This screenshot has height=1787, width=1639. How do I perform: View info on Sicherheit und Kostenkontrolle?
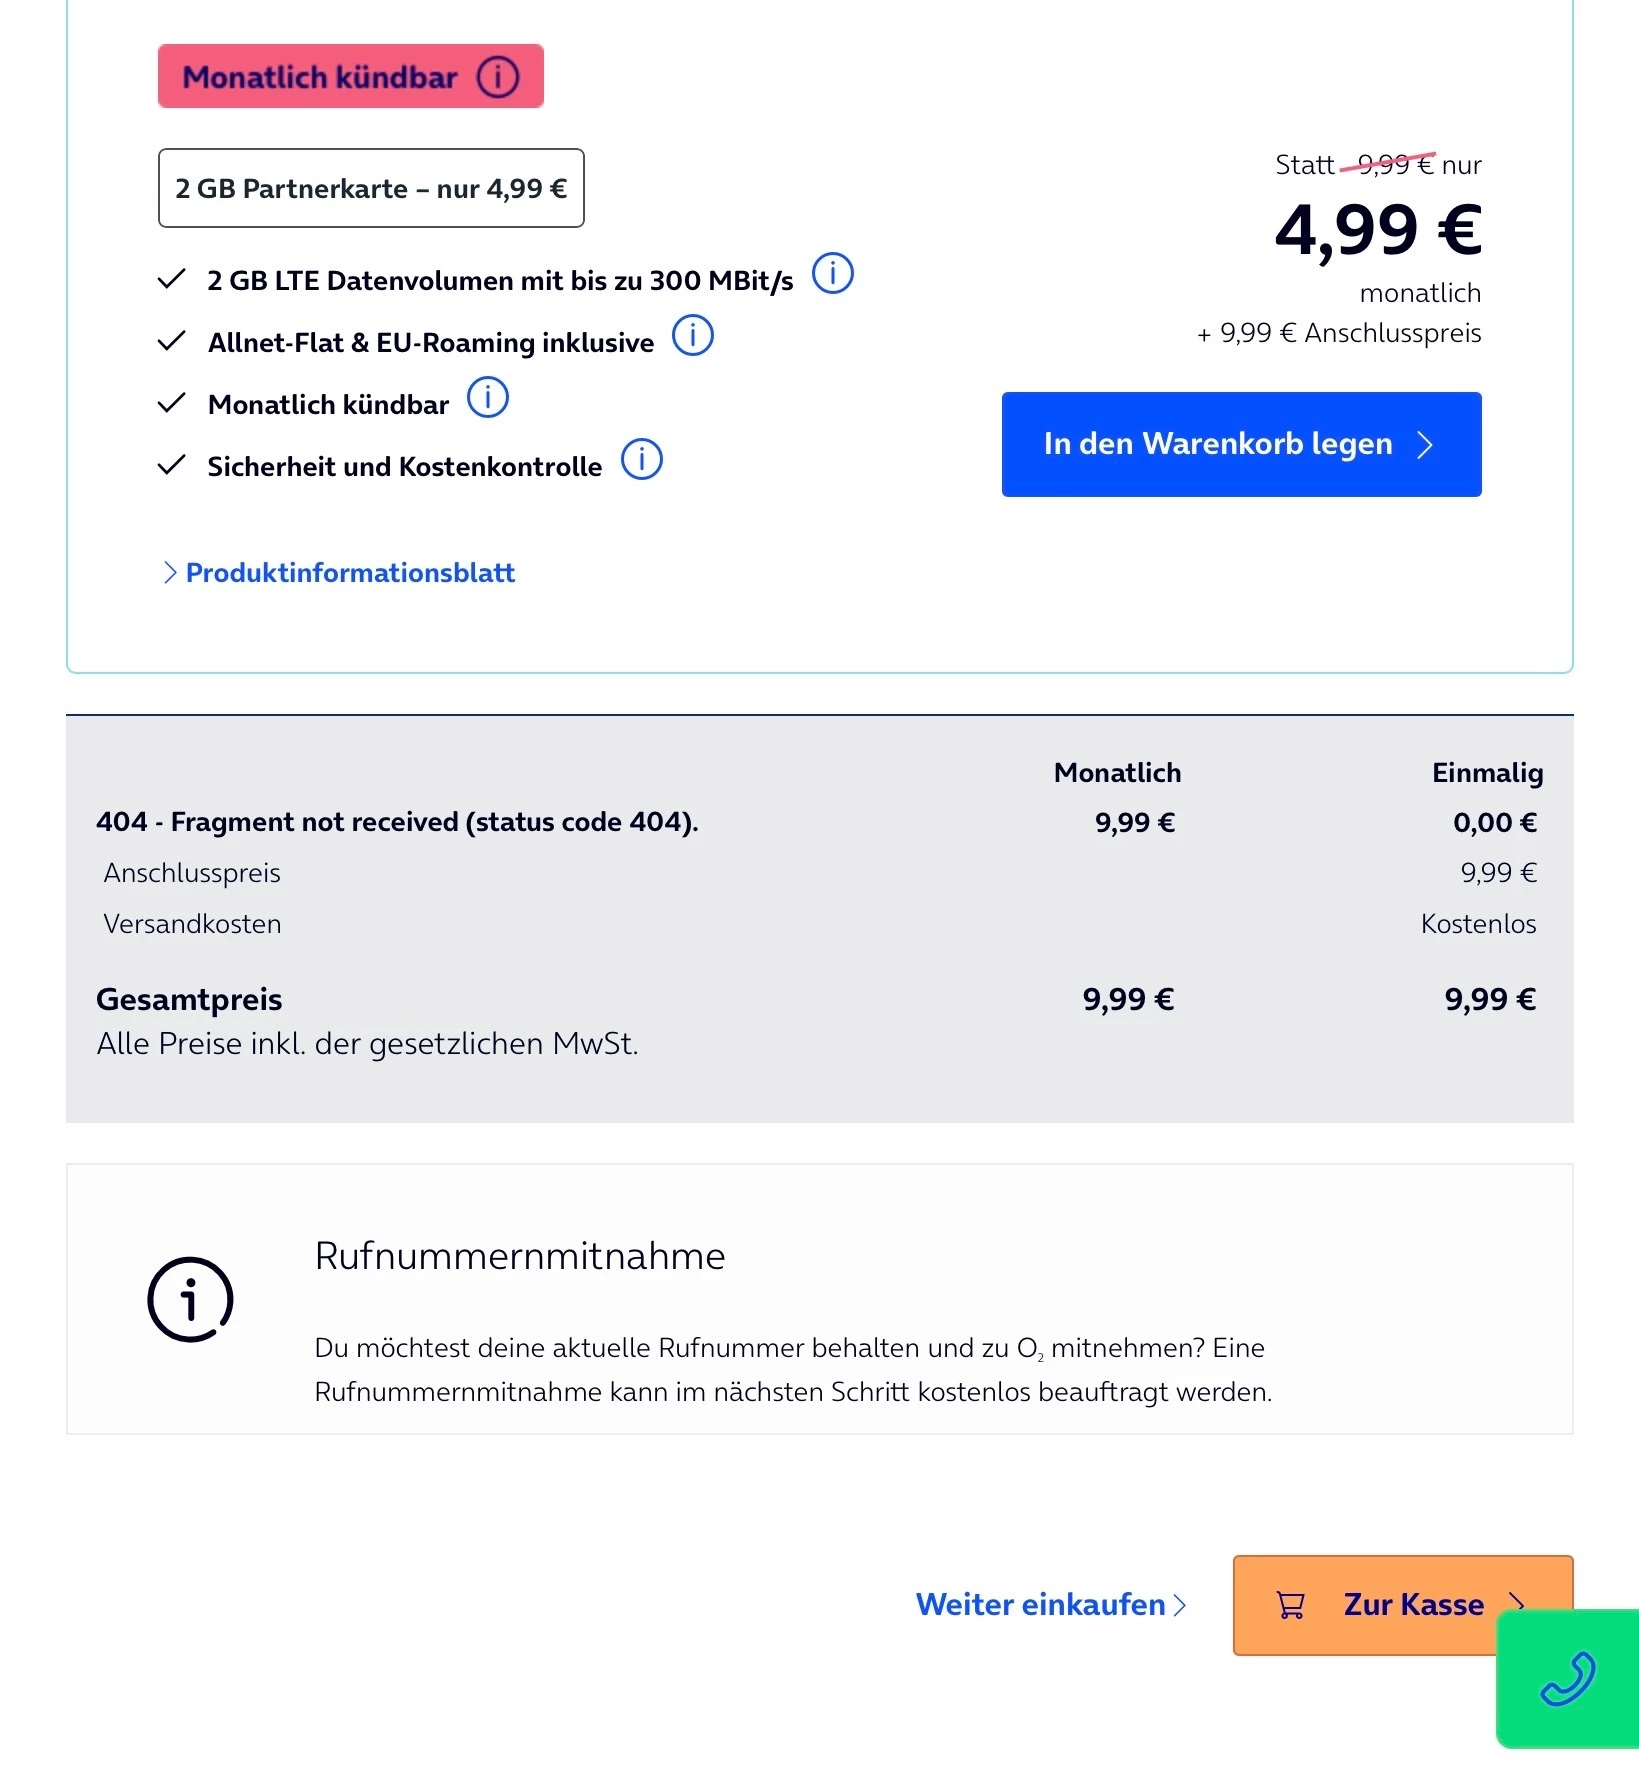coord(642,459)
